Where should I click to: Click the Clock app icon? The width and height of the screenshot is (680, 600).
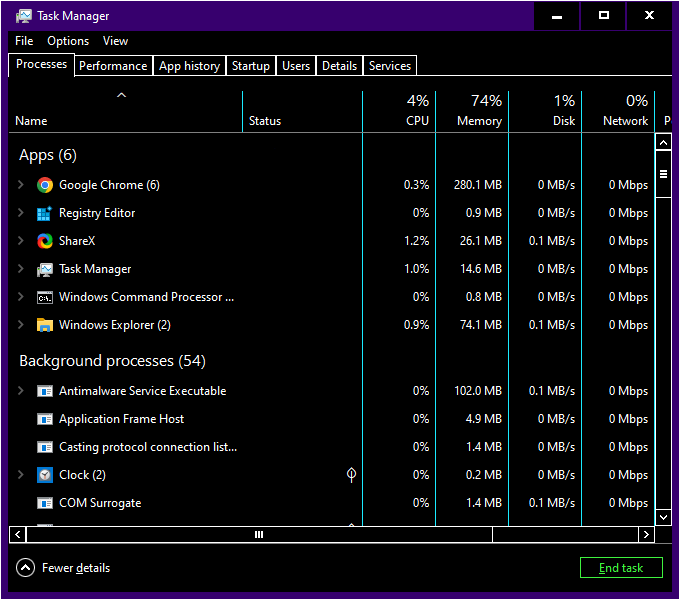(x=45, y=475)
